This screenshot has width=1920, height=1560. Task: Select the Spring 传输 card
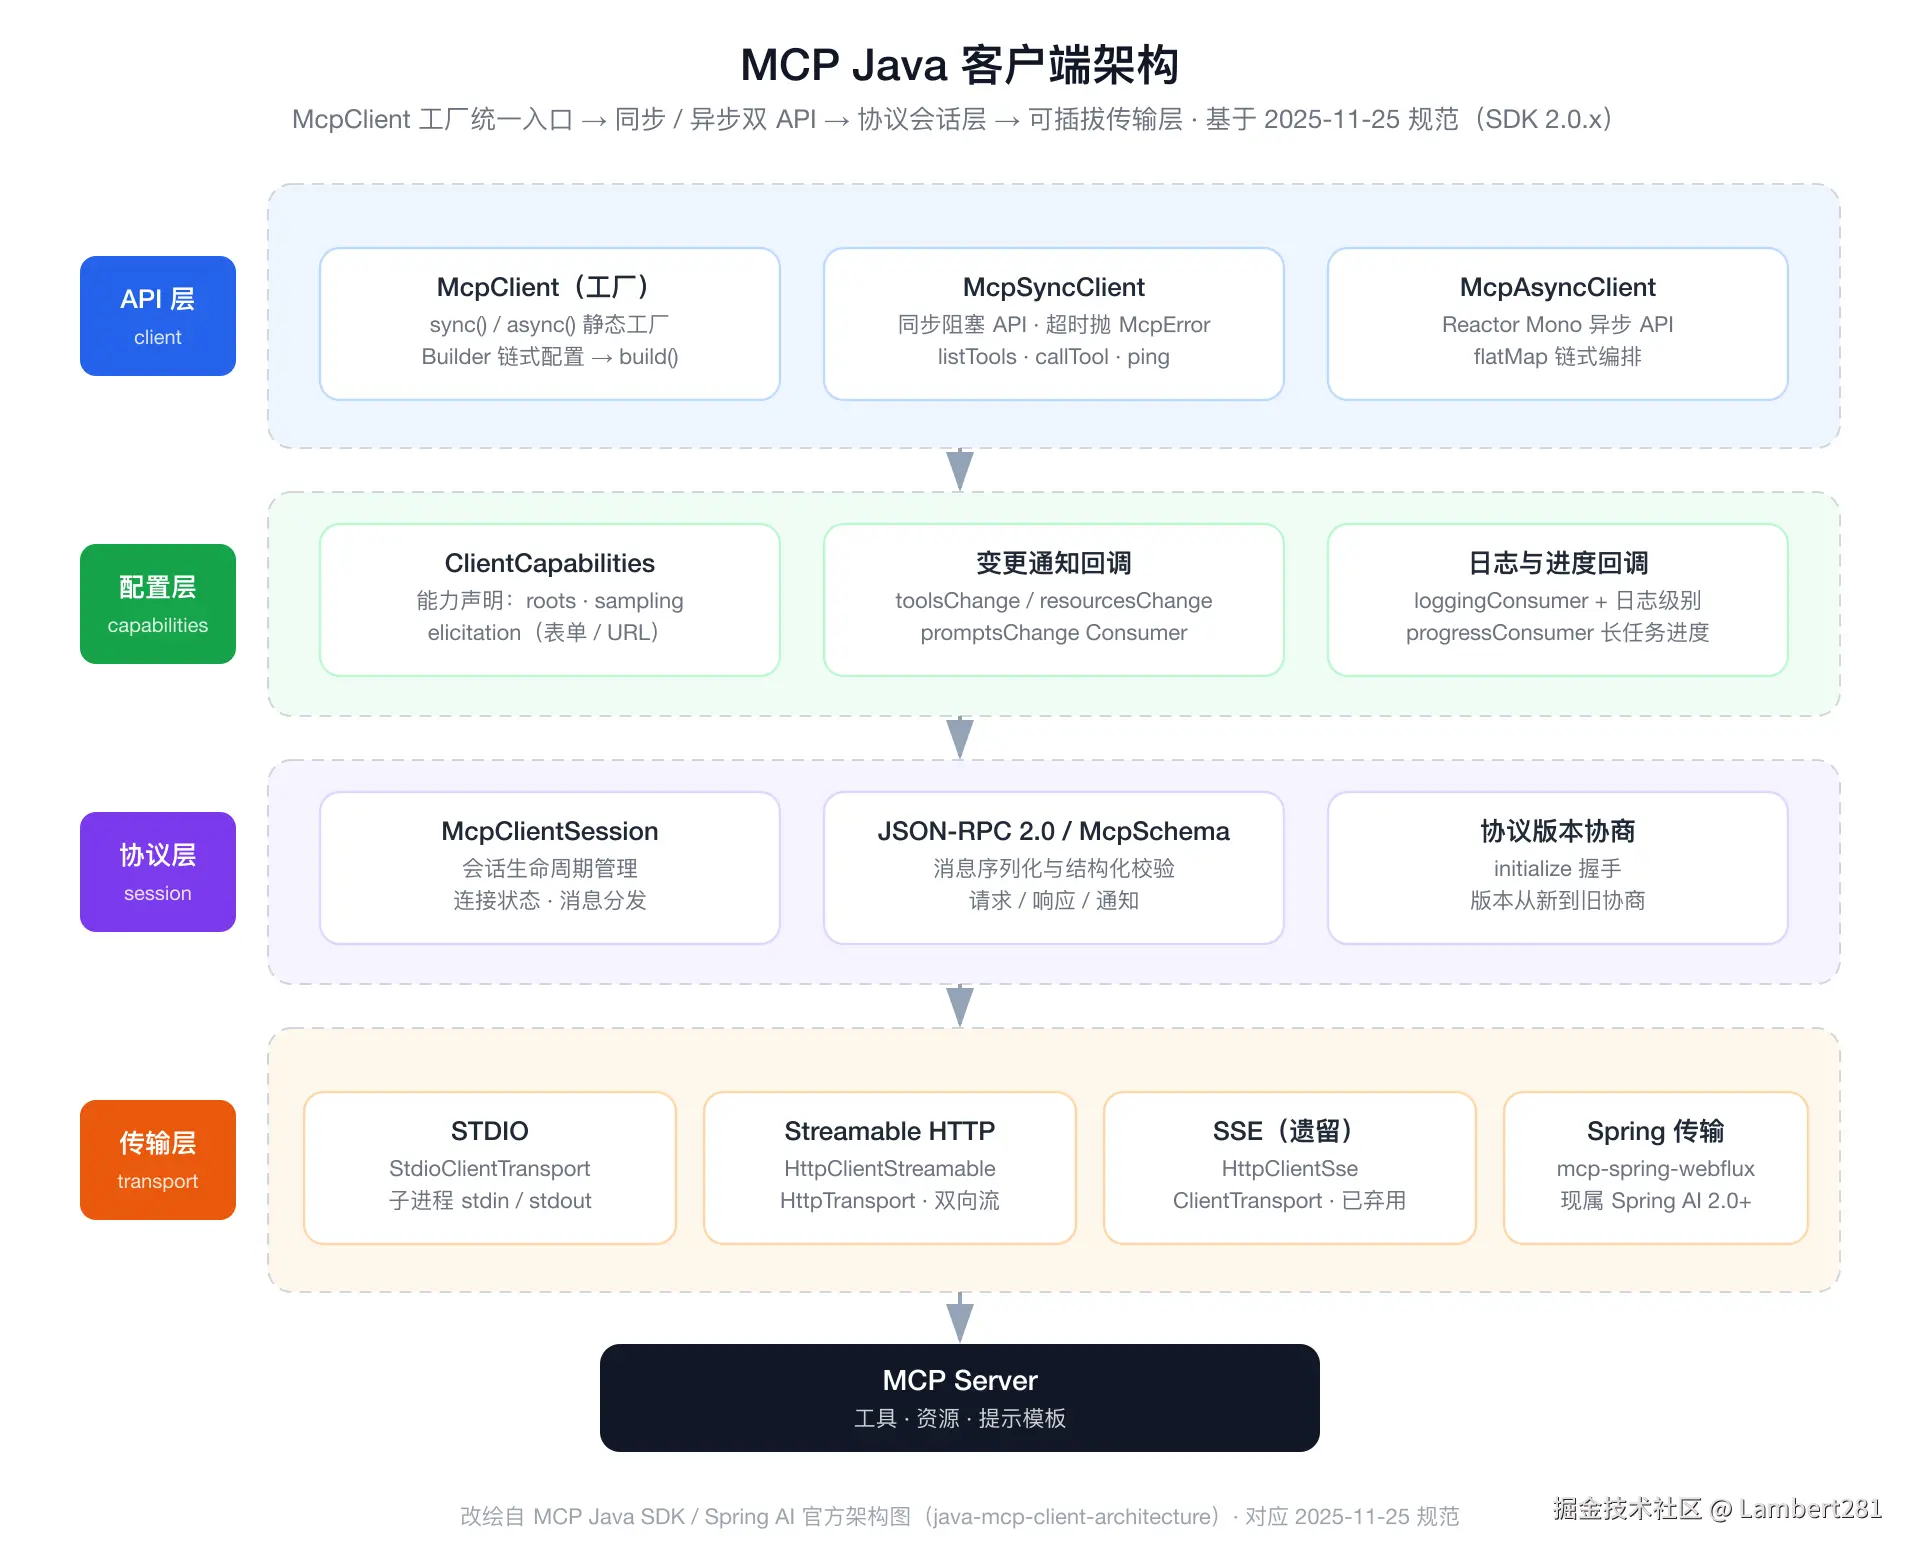pyautogui.click(x=1656, y=1168)
